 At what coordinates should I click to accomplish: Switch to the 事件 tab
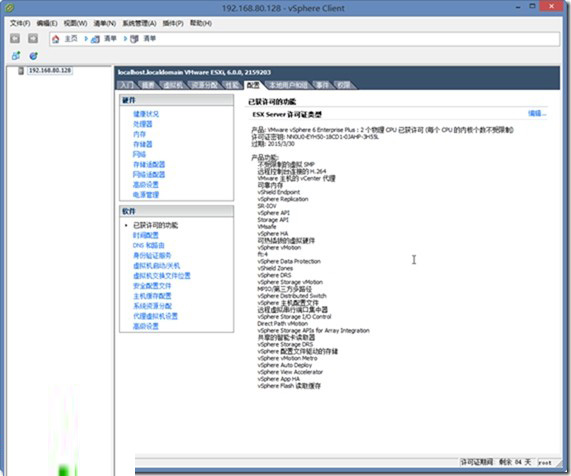[322, 85]
